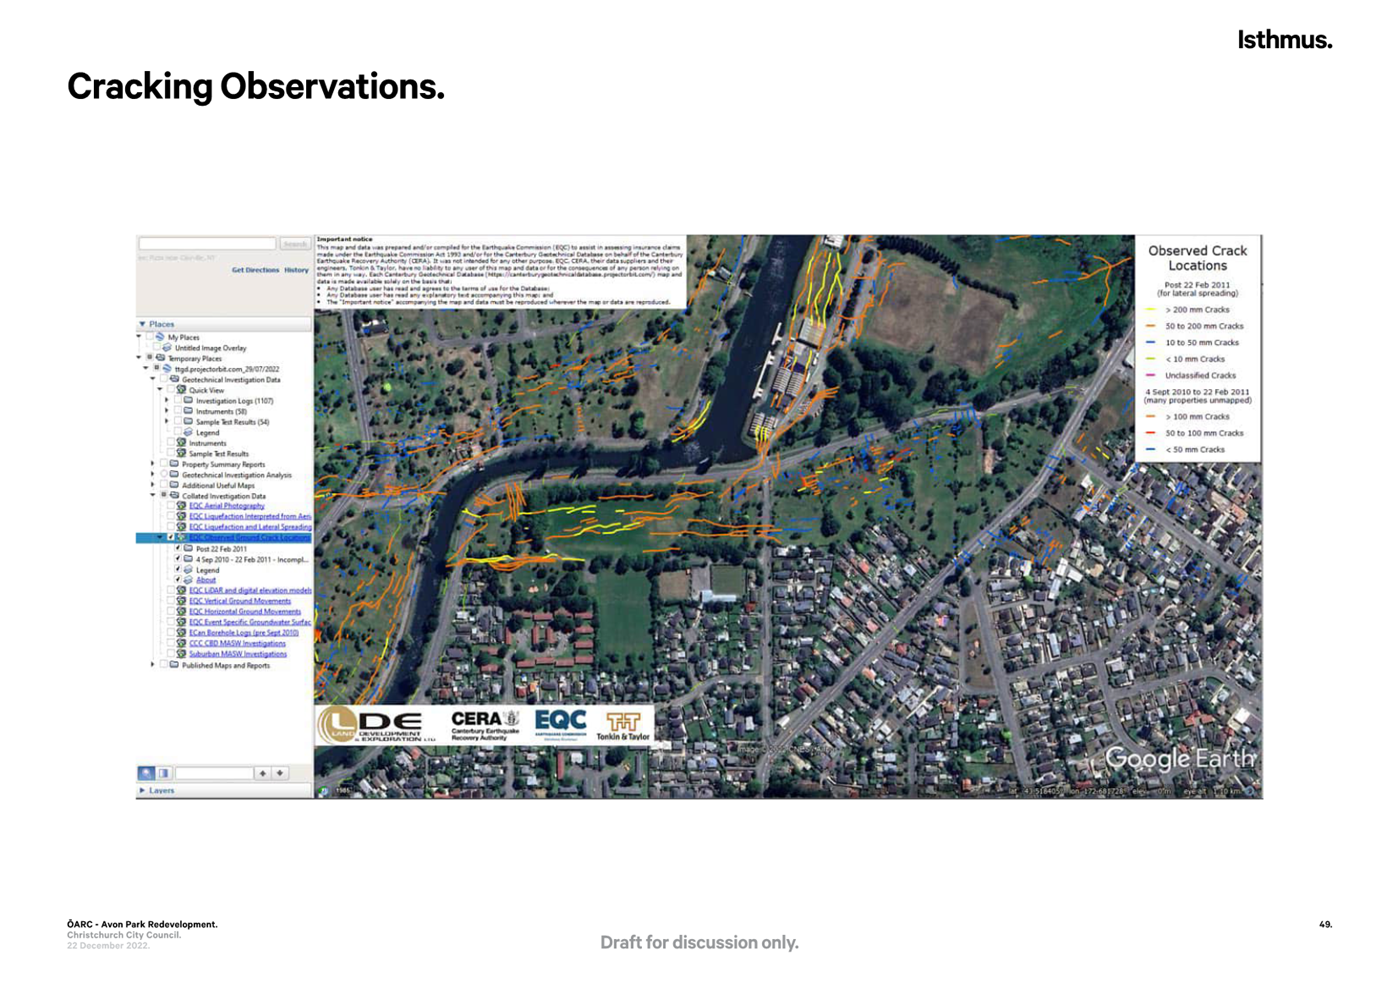This screenshot has width=1398, height=989.
Task: Click the move down arrow button
Action: pos(281,773)
